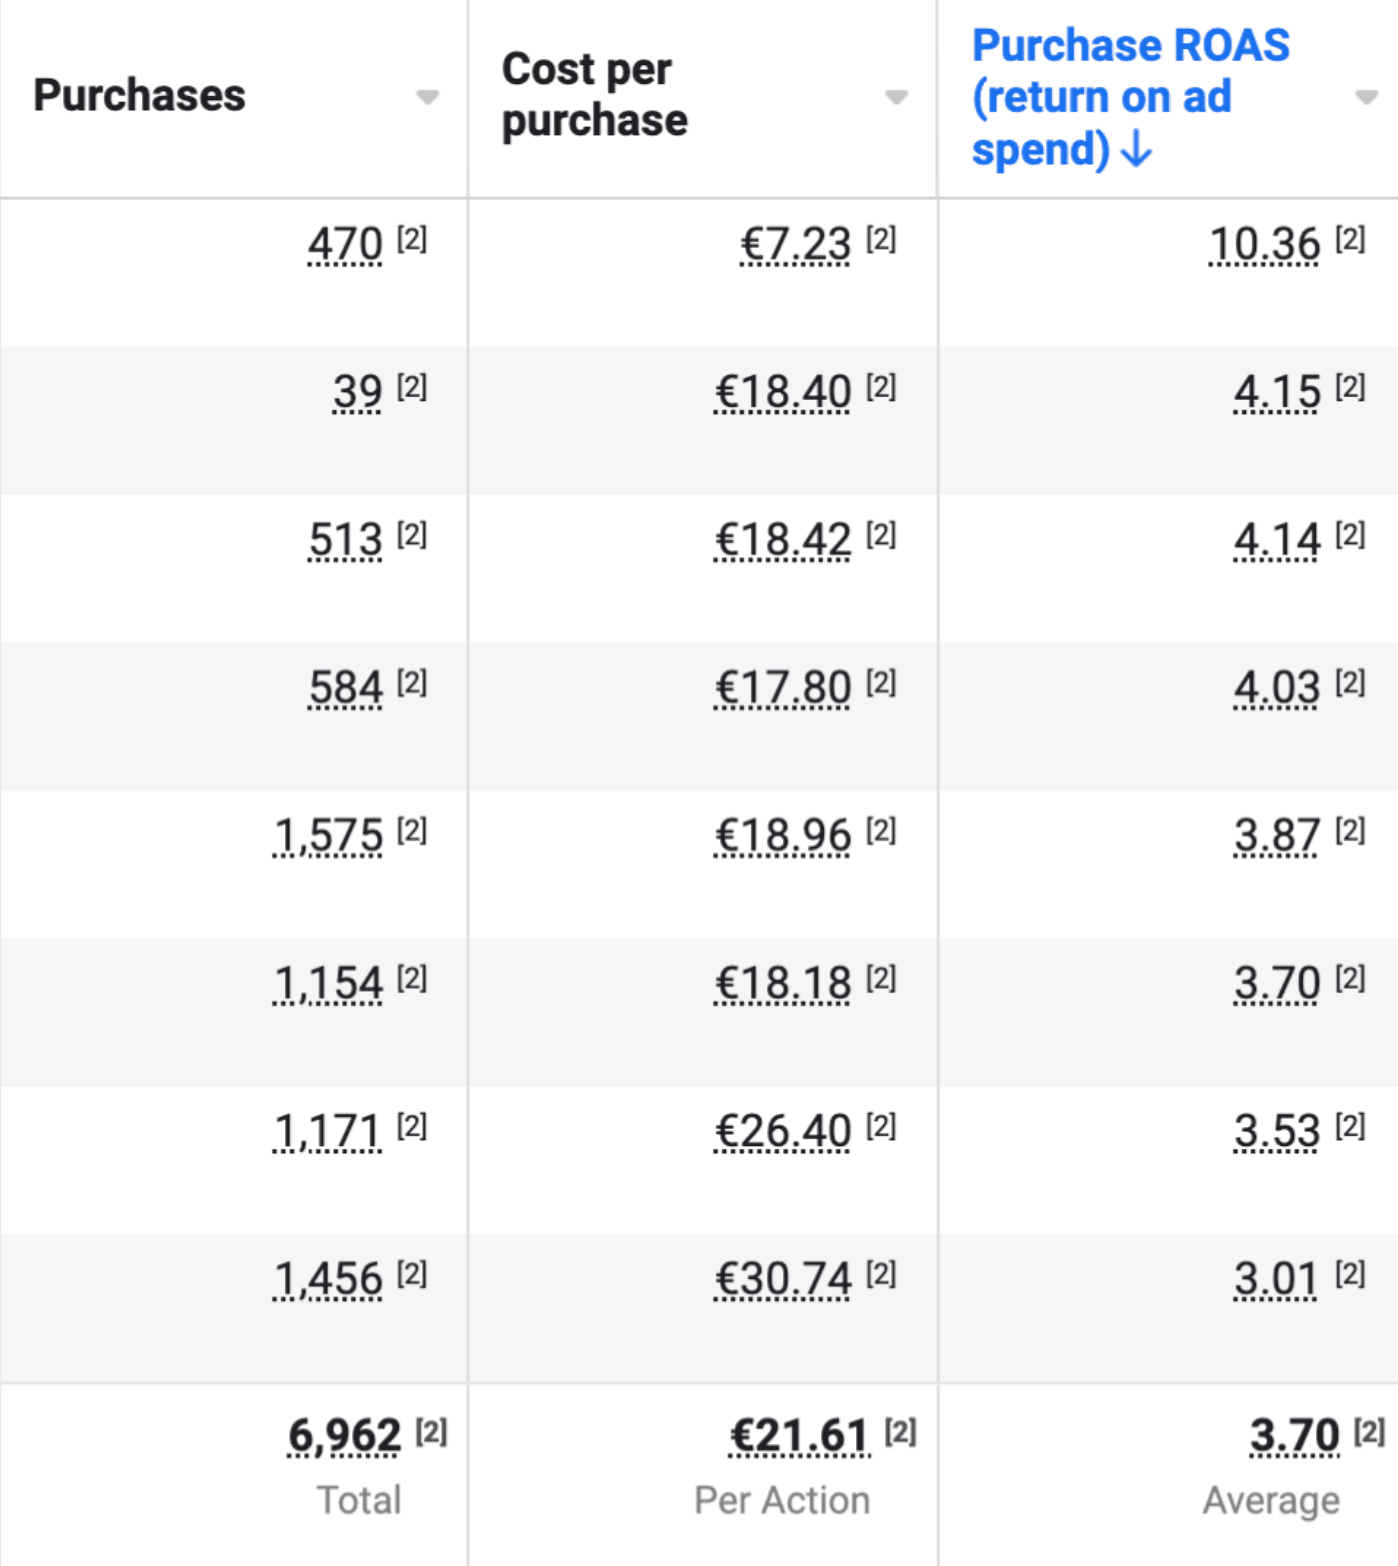Open the Purchases column dropdown arrow

(427, 97)
